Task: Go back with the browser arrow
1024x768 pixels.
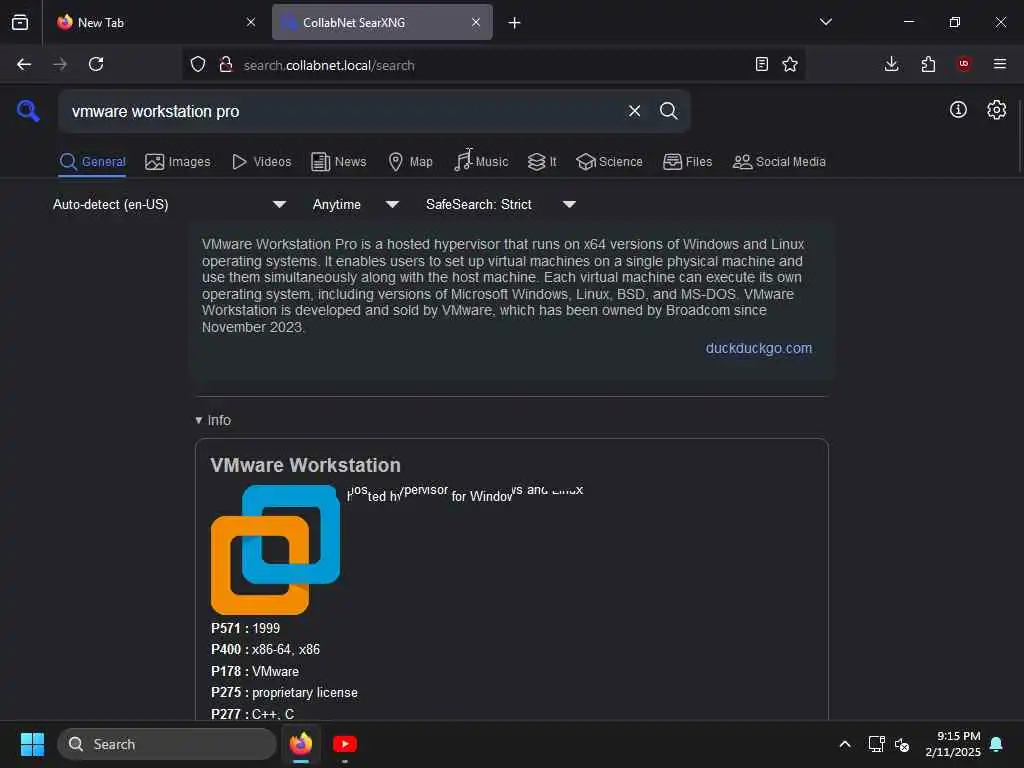Action: 24,65
